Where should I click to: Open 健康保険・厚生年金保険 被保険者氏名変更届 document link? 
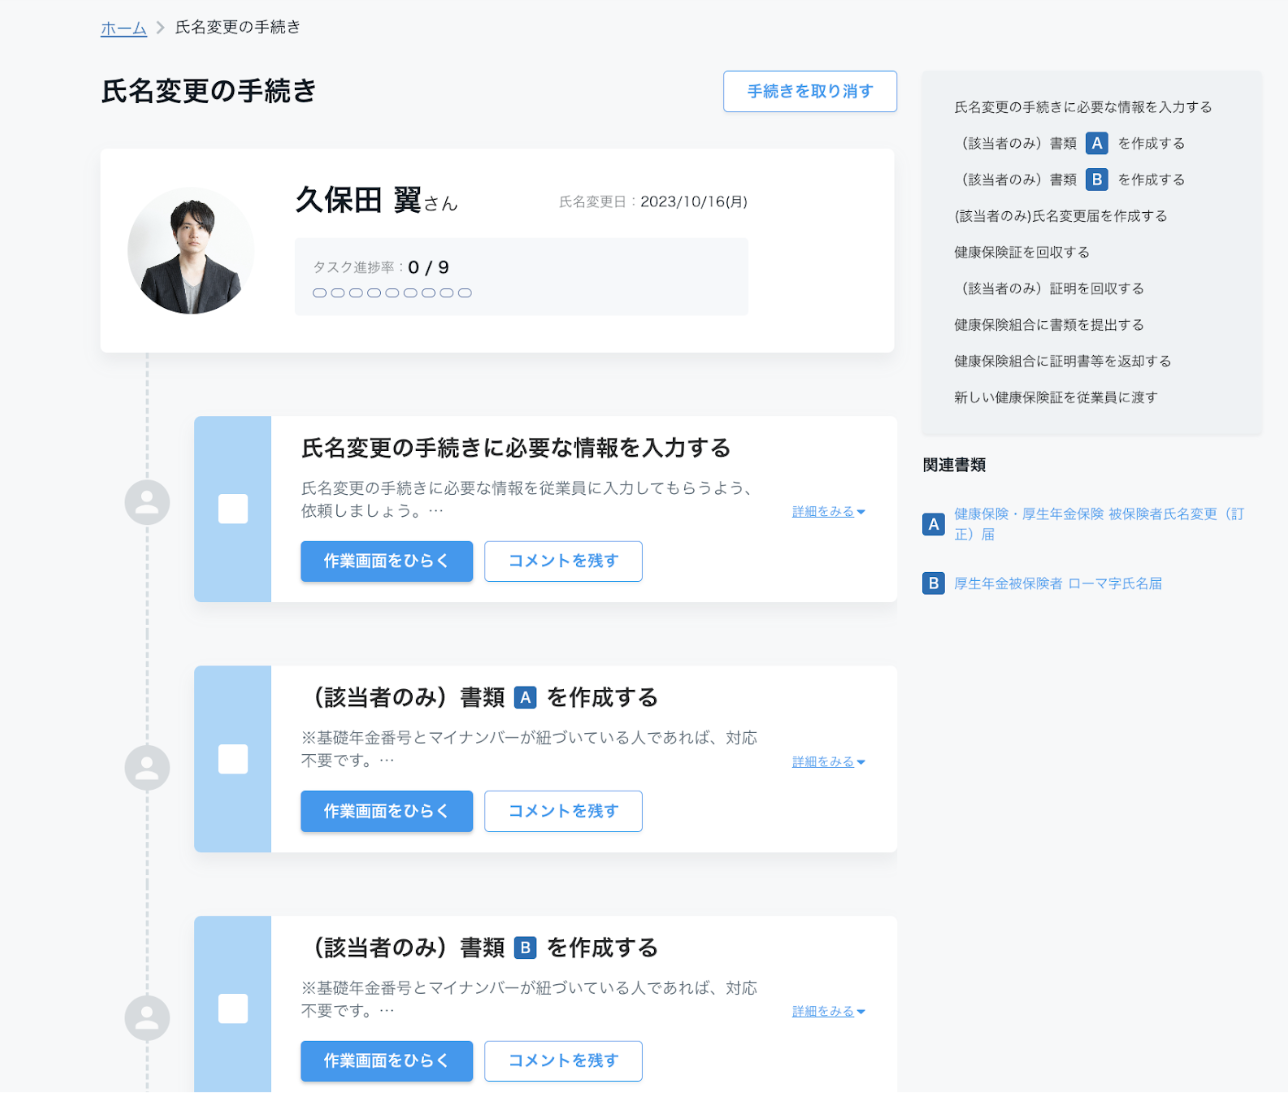tap(1099, 524)
